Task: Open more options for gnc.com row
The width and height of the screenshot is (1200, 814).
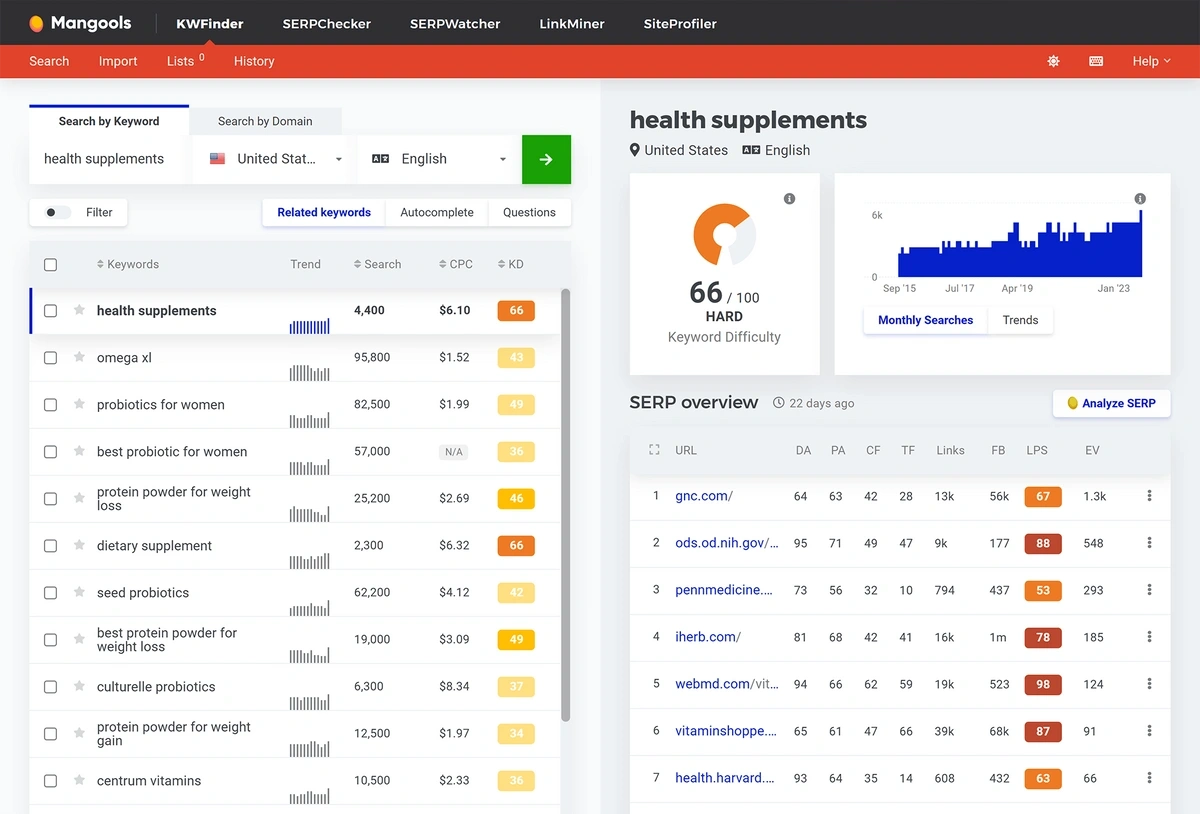Action: [x=1149, y=496]
